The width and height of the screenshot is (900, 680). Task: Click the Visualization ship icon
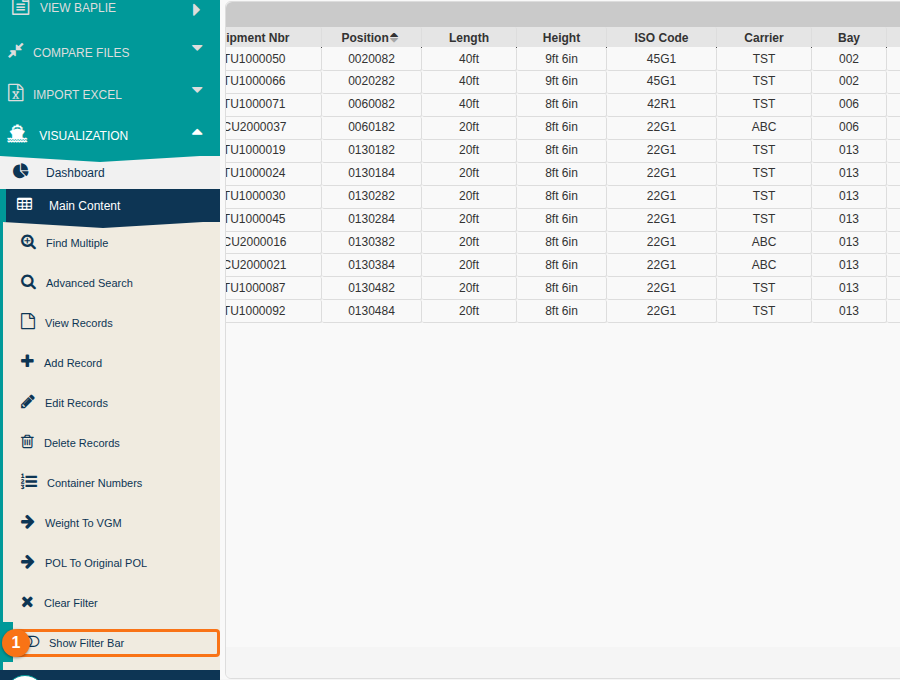click(x=17, y=134)
